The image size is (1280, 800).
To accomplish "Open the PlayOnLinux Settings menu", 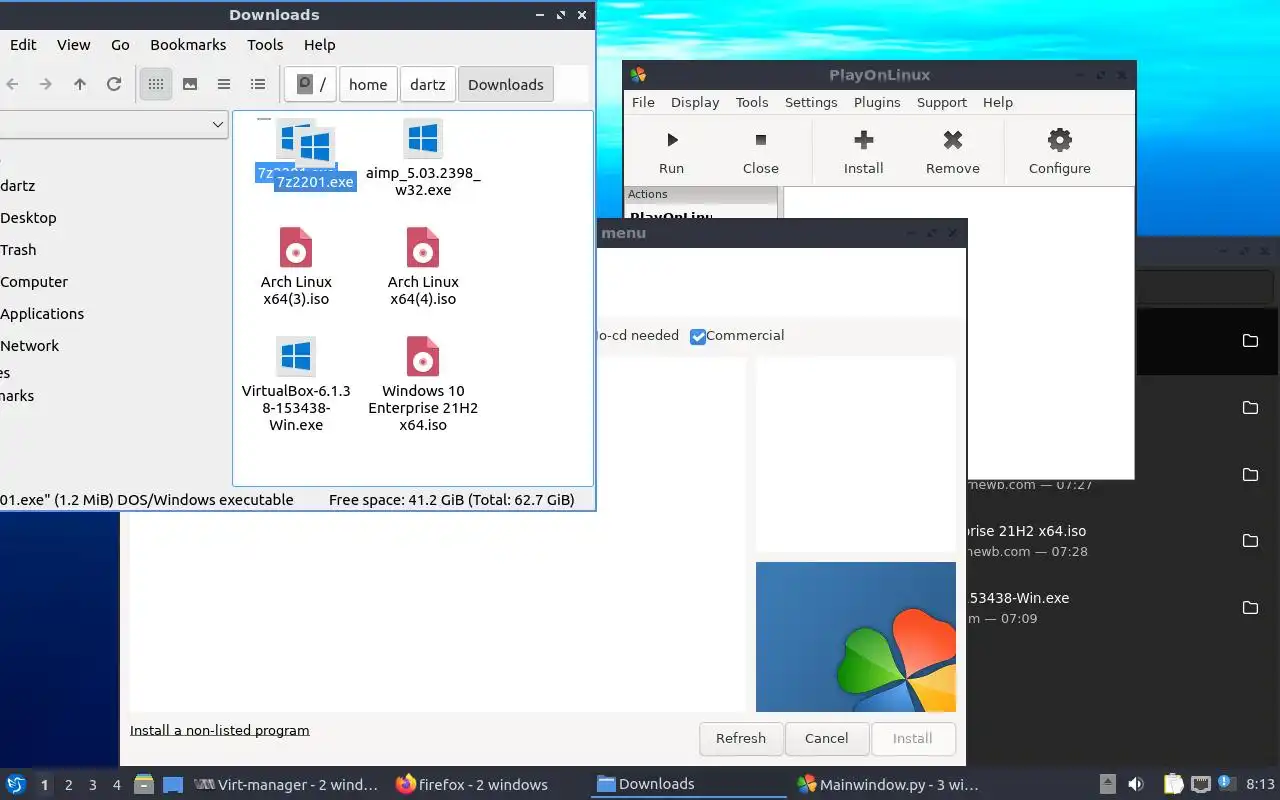I will click(811, 102).
